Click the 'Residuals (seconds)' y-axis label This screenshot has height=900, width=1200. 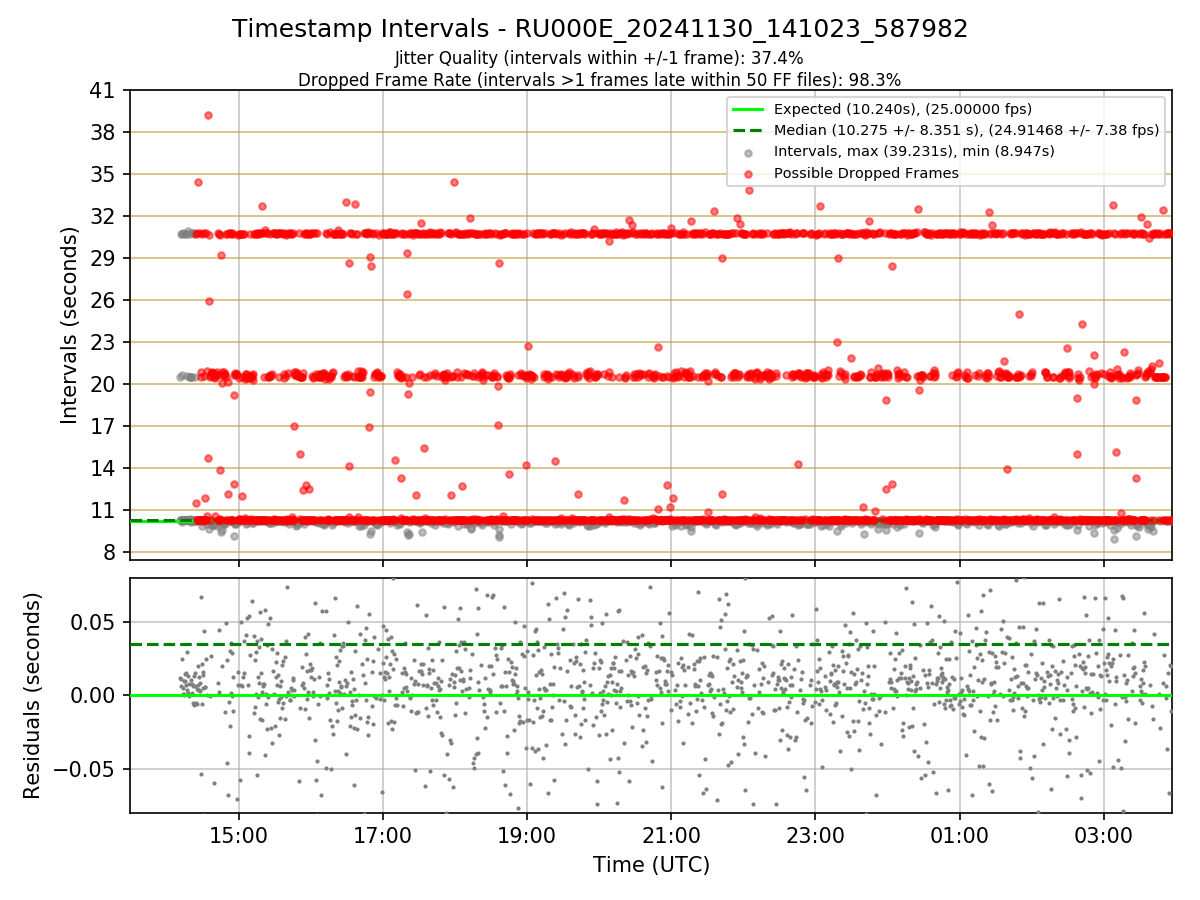32,695
